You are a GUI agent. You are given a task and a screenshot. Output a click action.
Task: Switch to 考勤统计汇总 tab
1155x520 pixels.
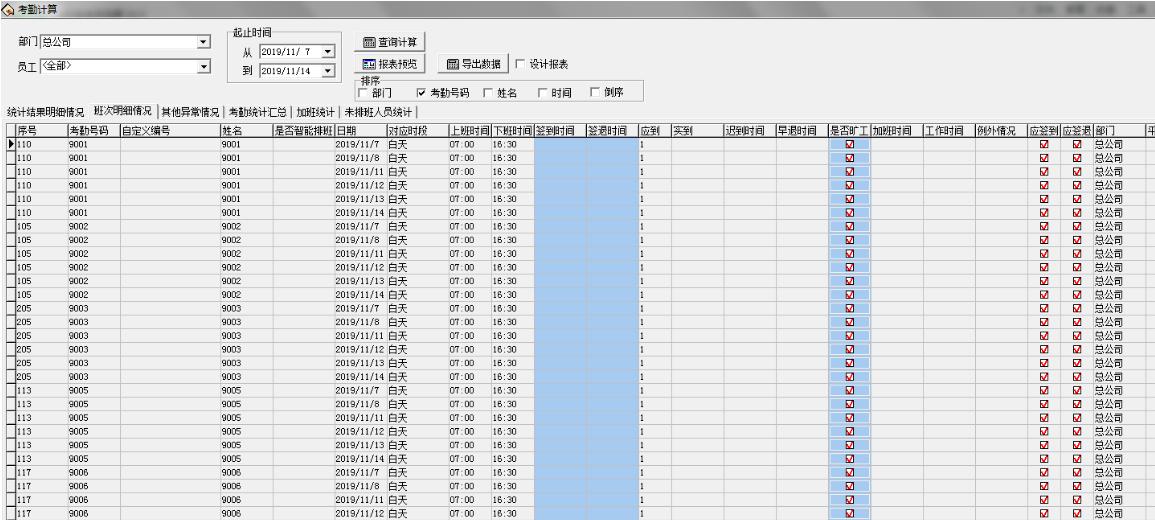[257, 113]
